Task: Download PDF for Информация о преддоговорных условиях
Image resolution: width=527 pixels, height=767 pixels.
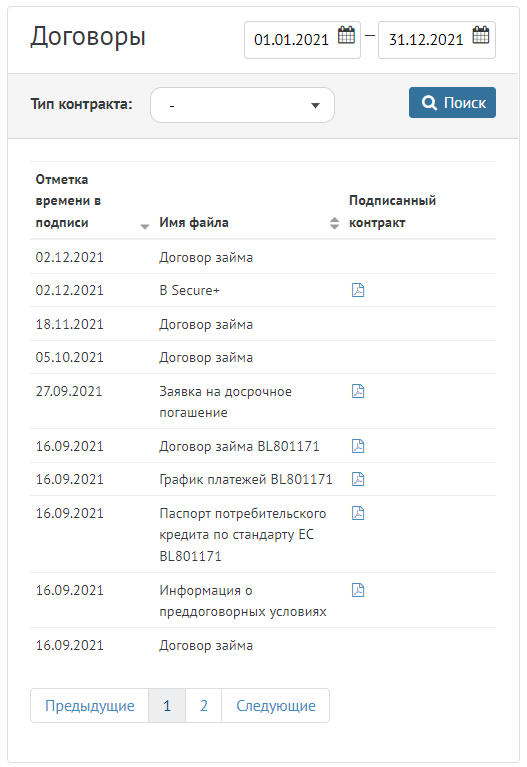Action: [x=358, y=590]
